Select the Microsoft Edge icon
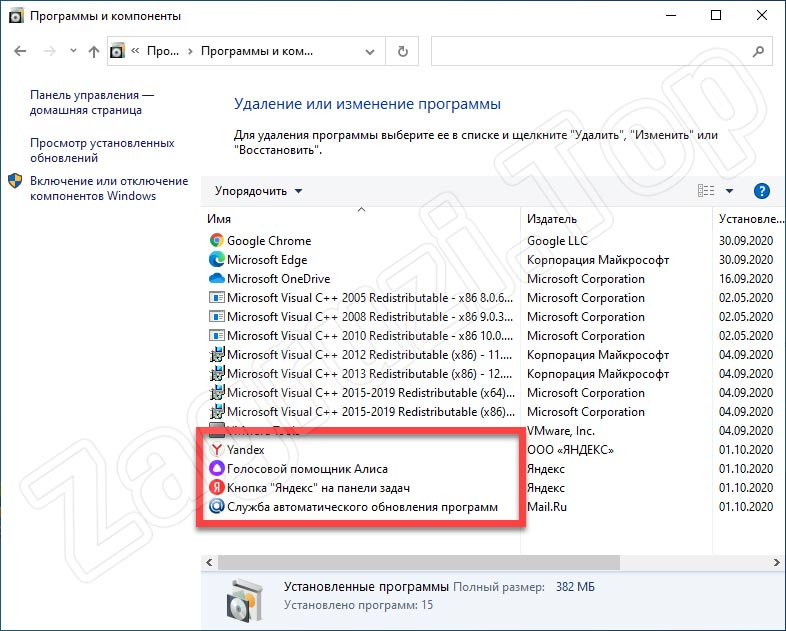This screenshot has width=786, height=631. (217, 260)
